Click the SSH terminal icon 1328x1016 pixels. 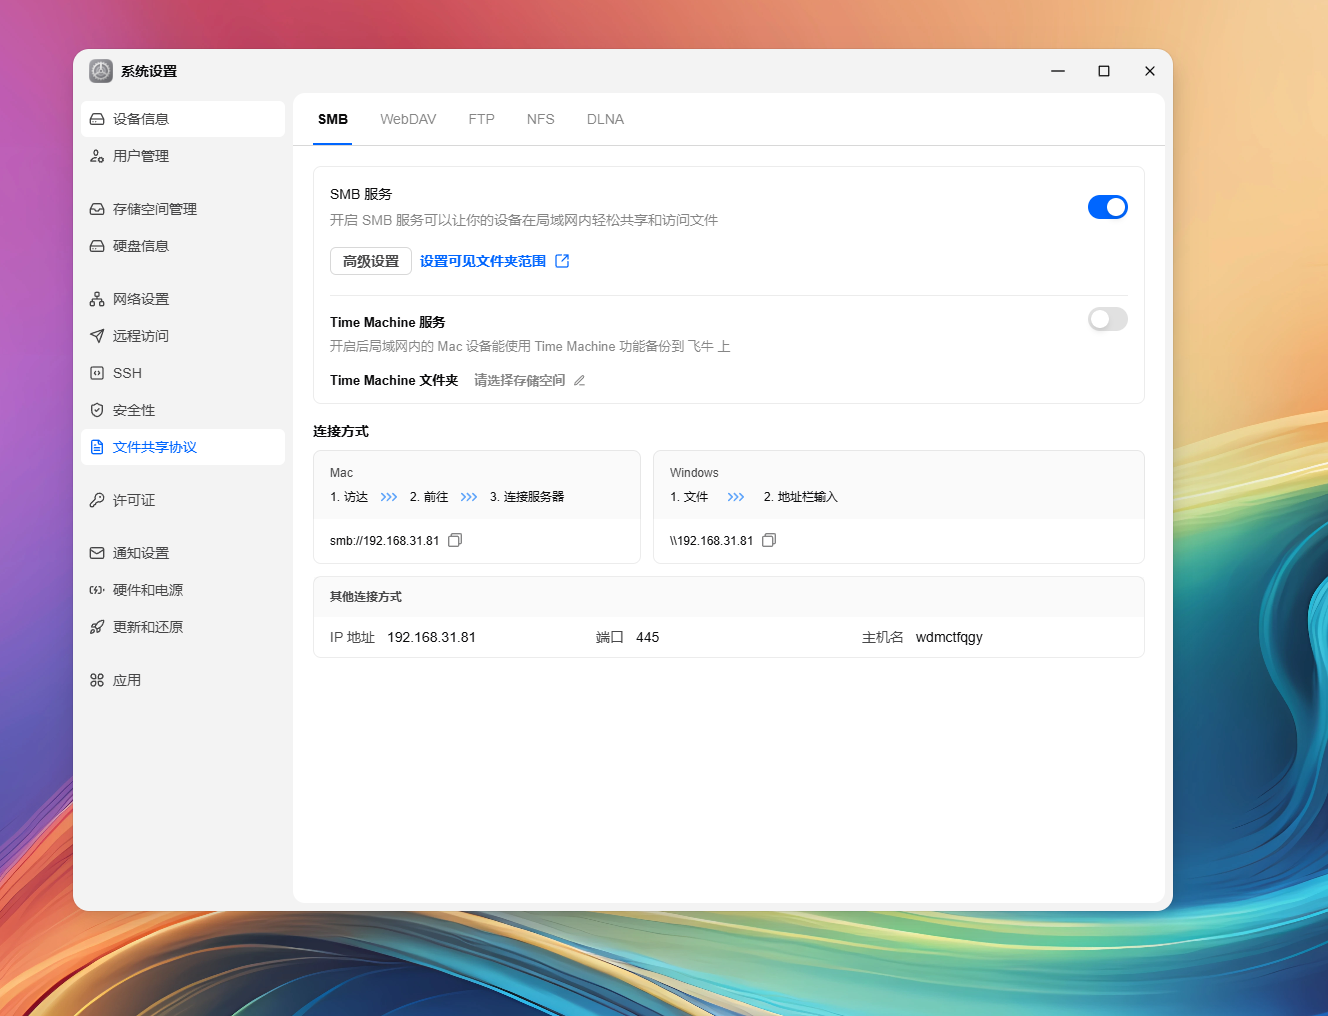97,373
